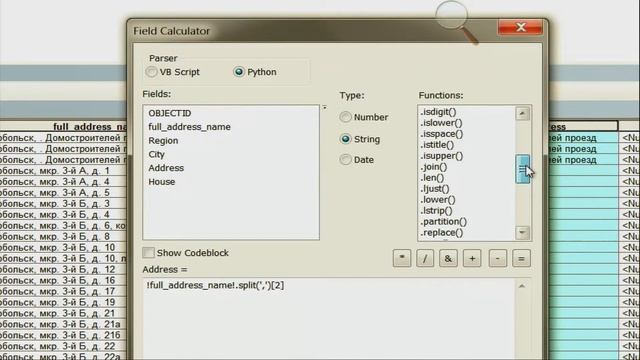Click the Functions list scroll-up arrow
Image resolution: width=640 pixels, height=360 pixels.
point(522,113)
